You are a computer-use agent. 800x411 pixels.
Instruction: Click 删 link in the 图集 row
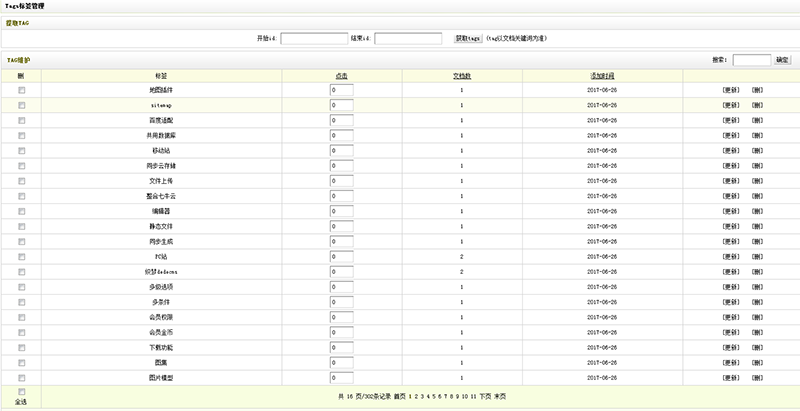click(757, 363)
